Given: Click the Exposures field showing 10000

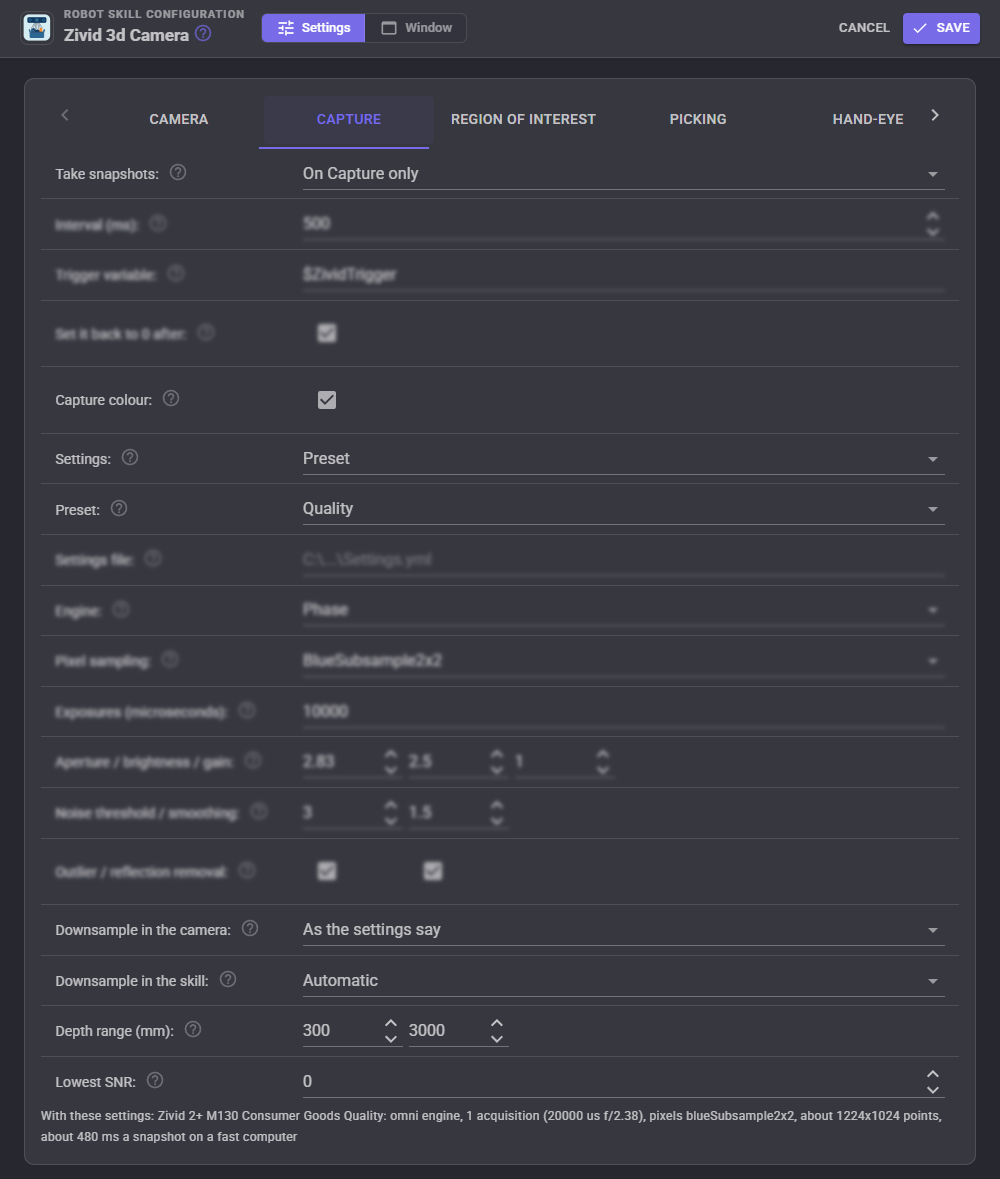Looking at the screenshot, I should pos(623,711).
